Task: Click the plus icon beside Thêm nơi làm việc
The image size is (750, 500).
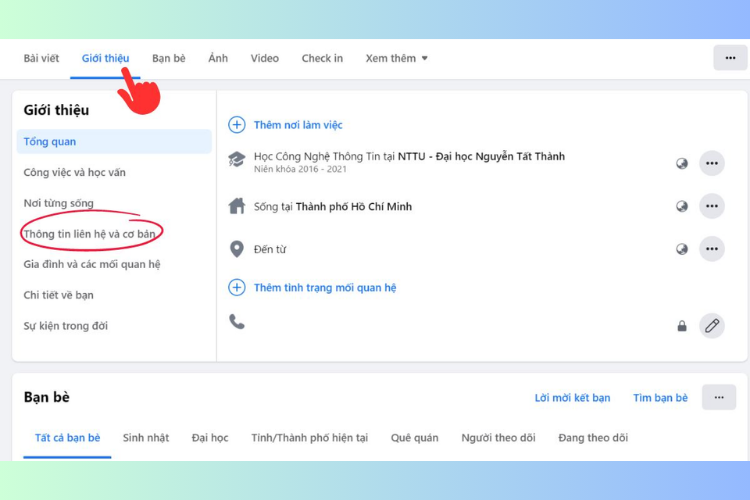Action: (x=237, y=125)
